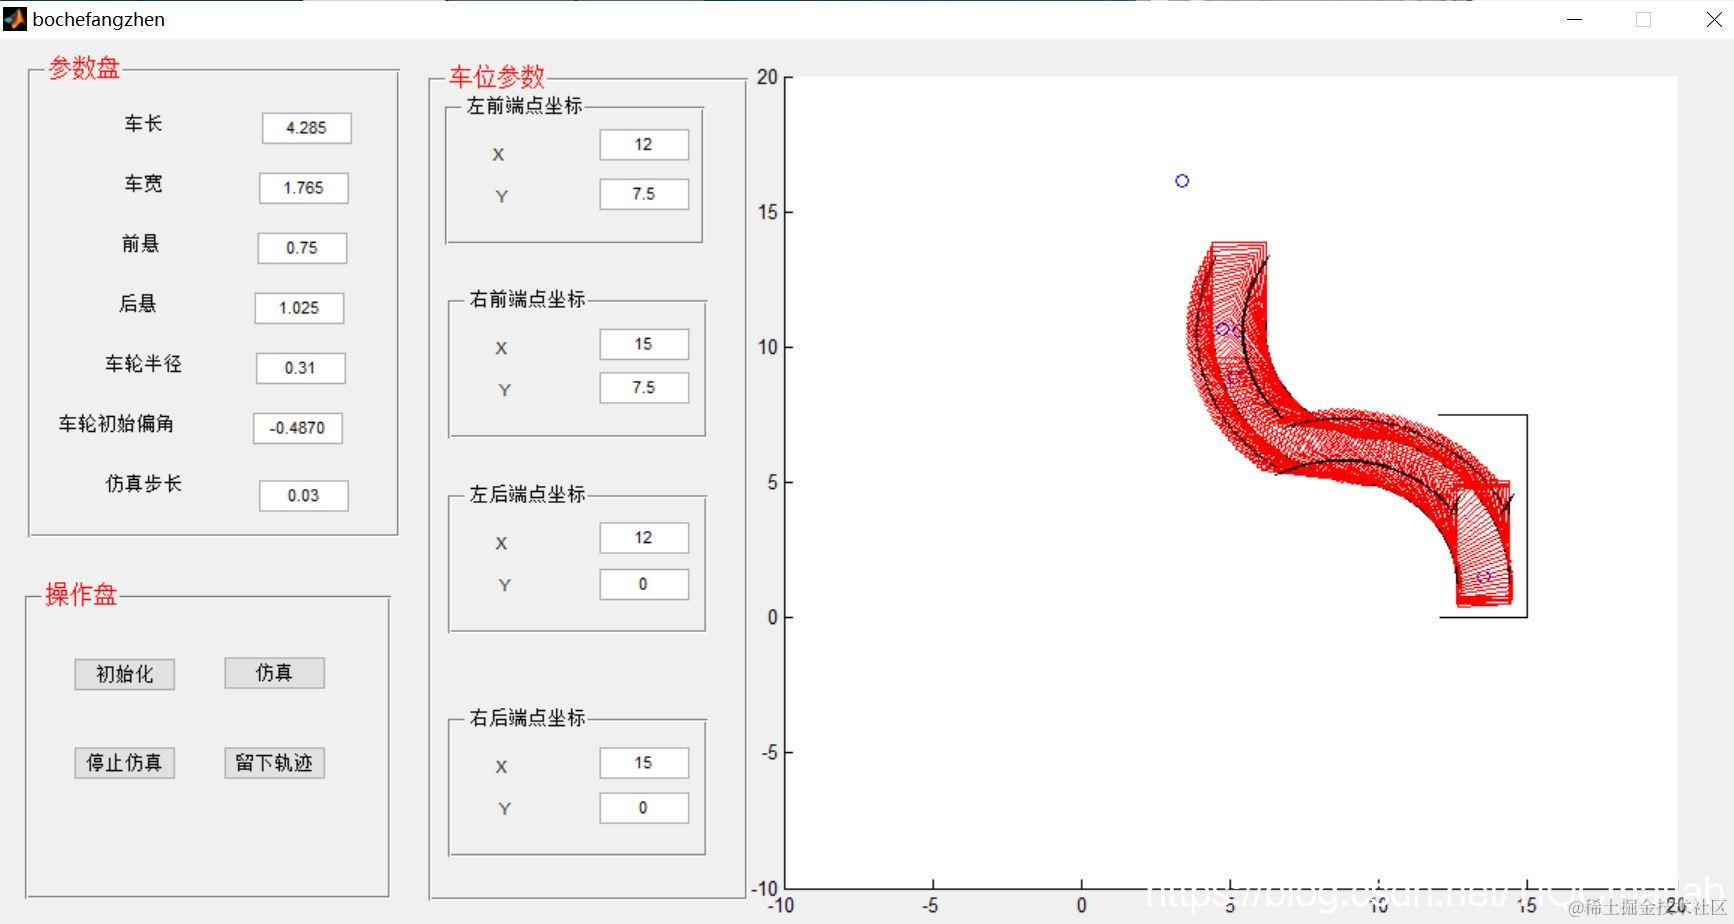Edit the 车轮半径 wheel radius value 0.31
The width and height of the screenshot is (1734, 924).
click(x=300, y=368)
